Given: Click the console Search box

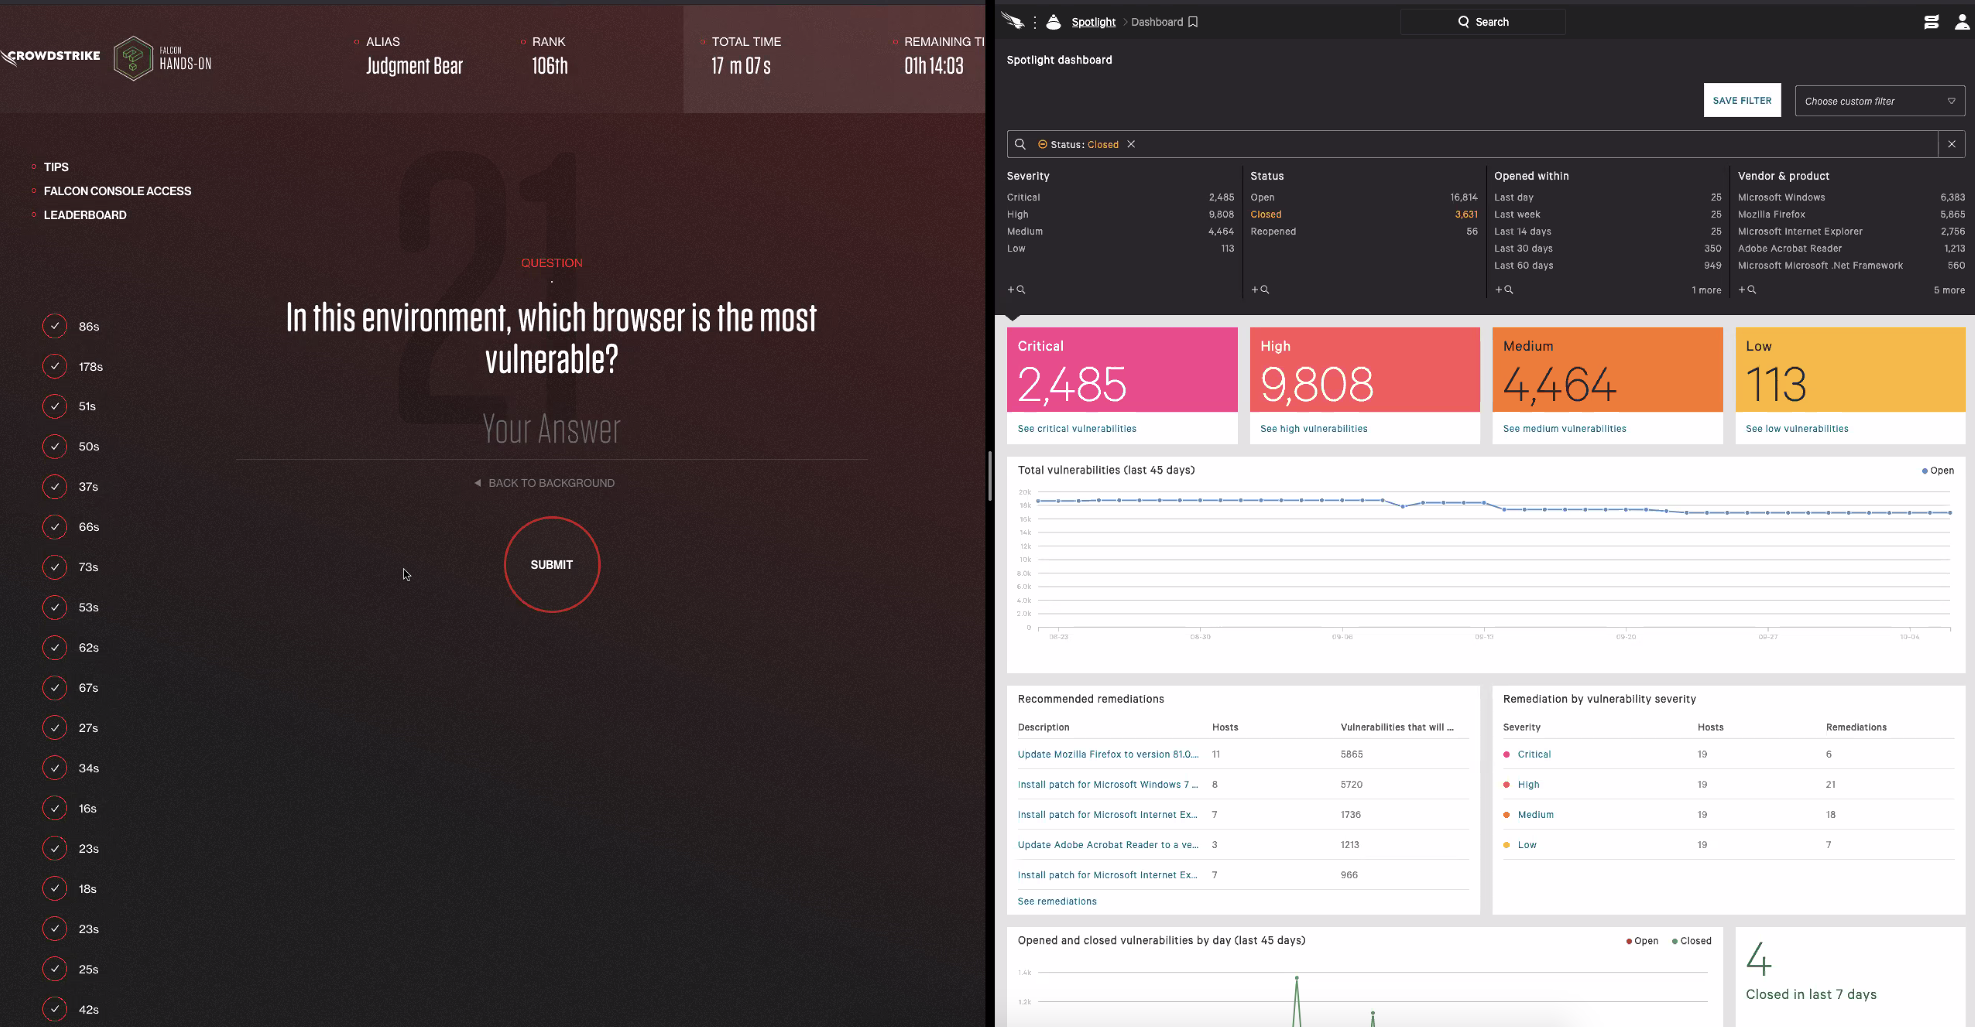Looking at the screenshot, I should (x=1483, y=22).
